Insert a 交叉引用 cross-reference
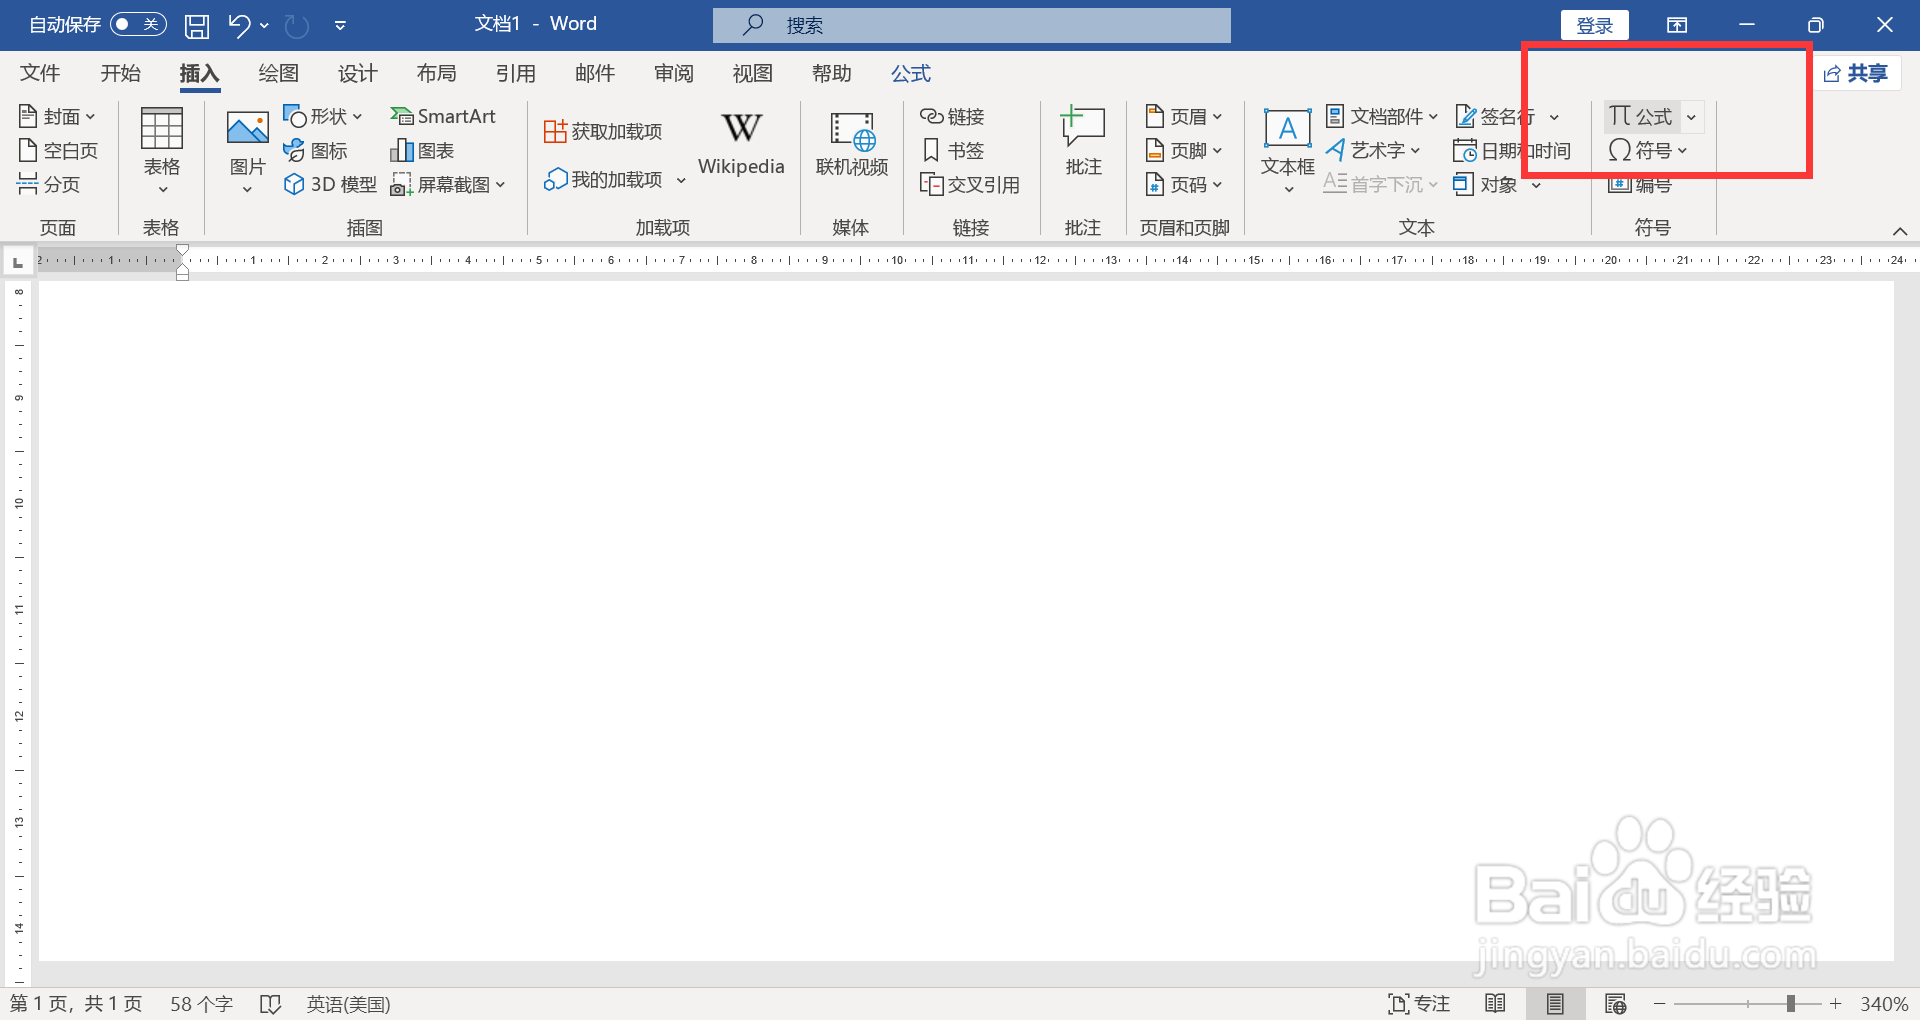 click(970, 184)
